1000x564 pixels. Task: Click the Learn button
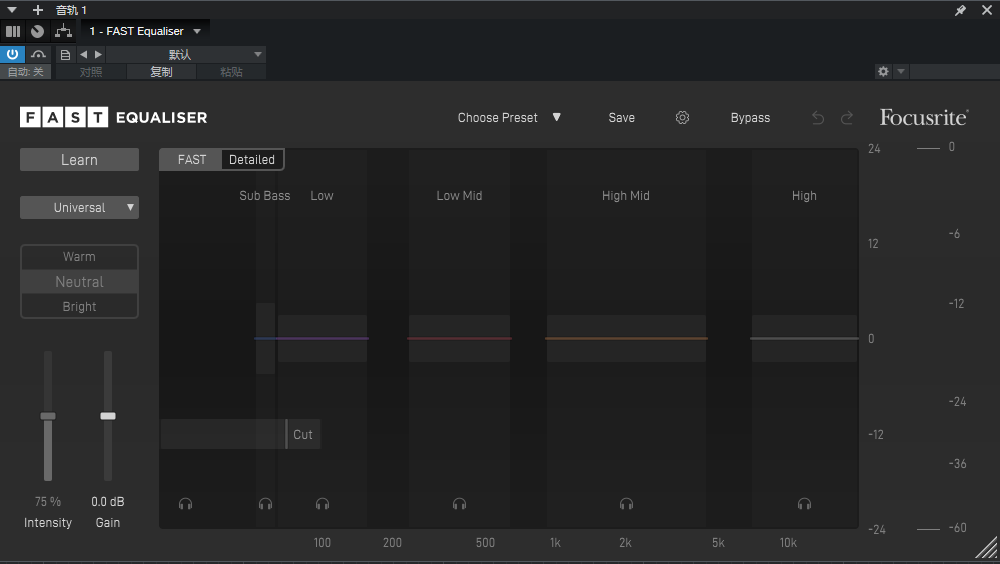(x=79, y=160)
